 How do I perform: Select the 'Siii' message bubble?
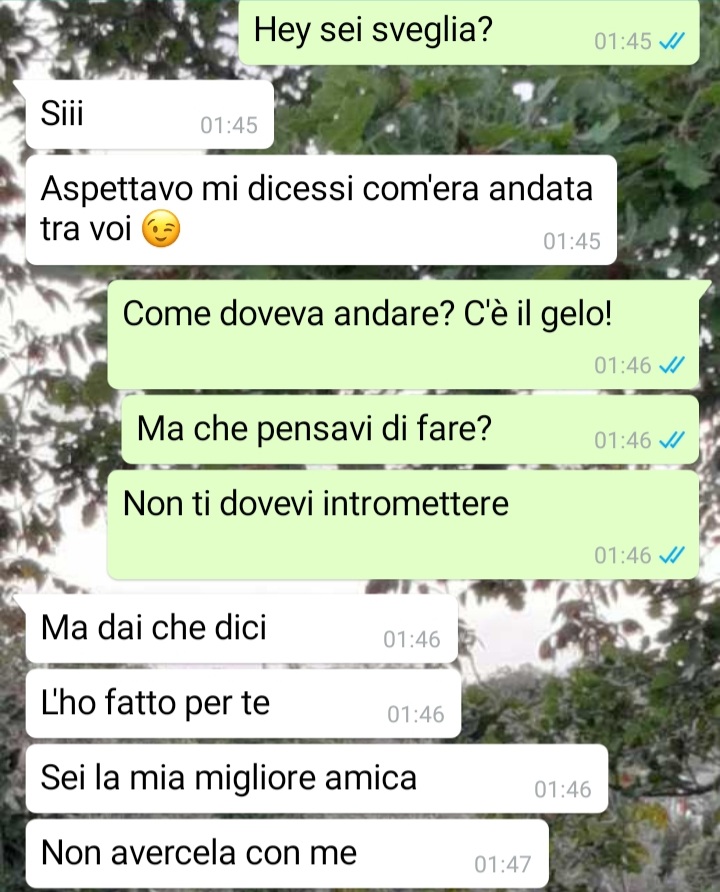150,114
